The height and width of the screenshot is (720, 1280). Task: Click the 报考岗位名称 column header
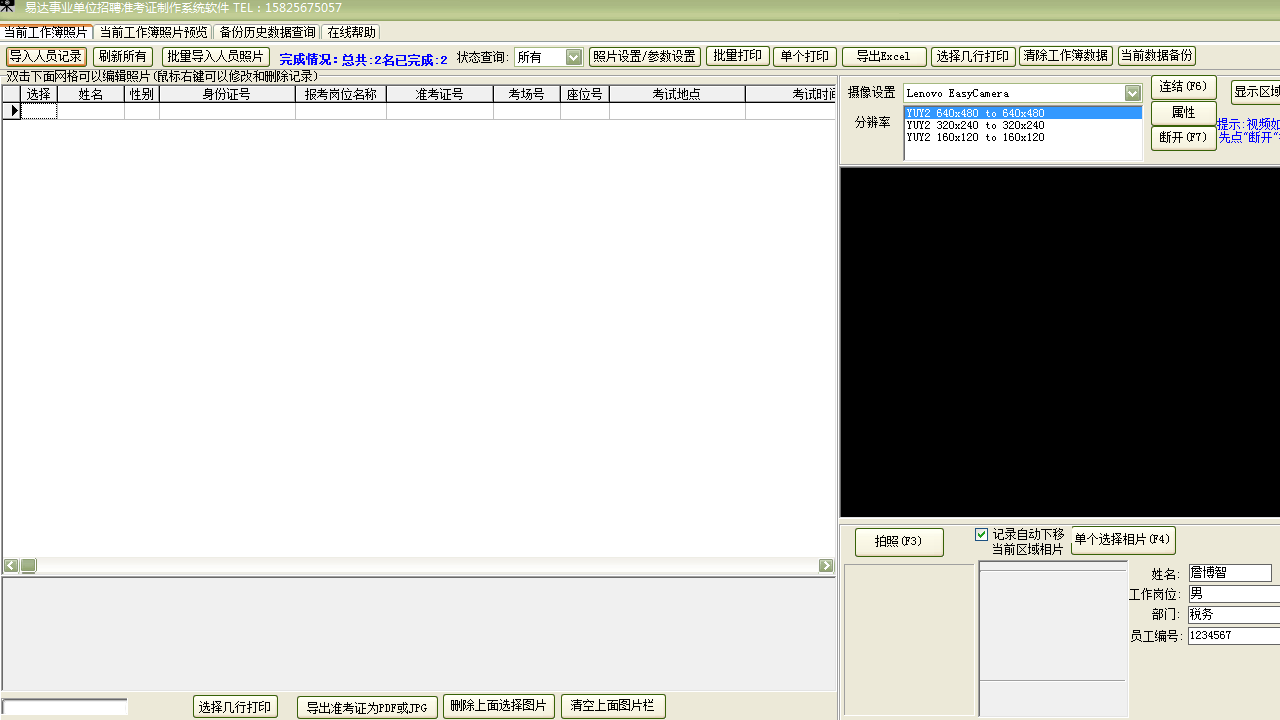(341, 94)
